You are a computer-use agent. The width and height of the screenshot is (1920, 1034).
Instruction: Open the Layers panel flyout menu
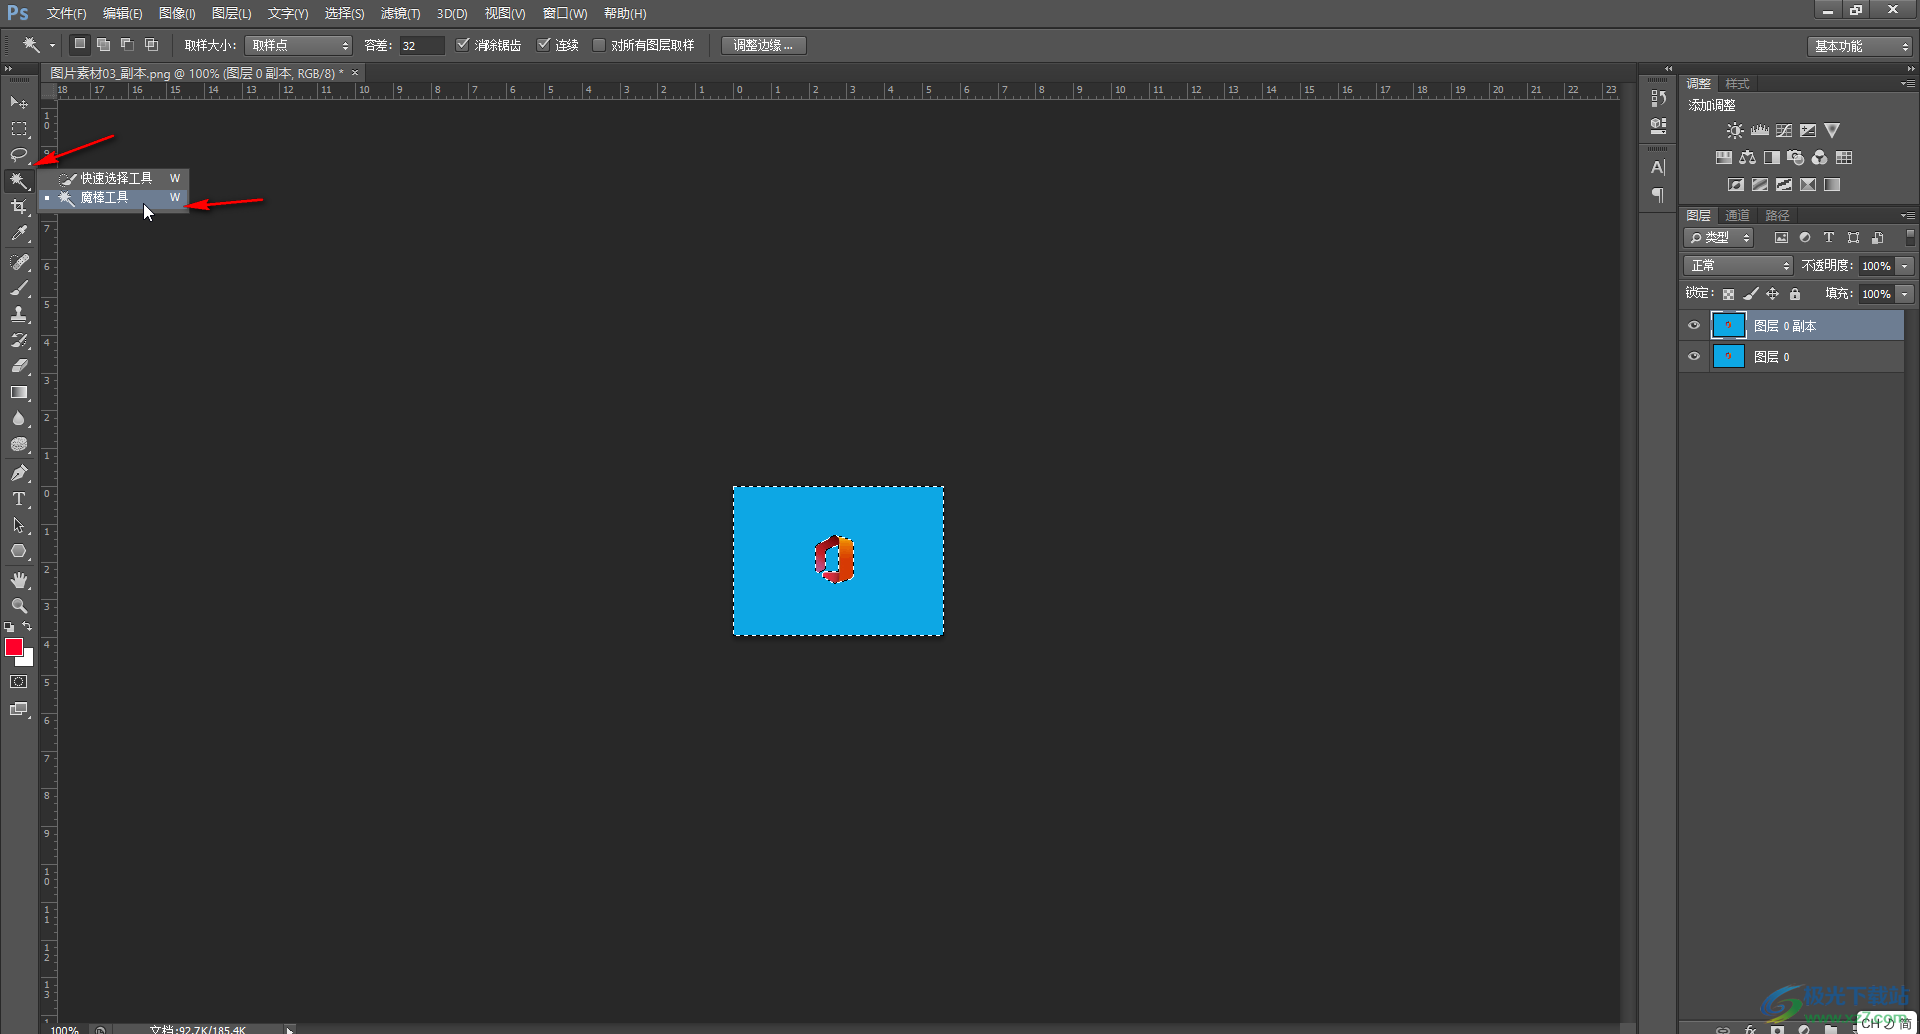(1908, 216)
